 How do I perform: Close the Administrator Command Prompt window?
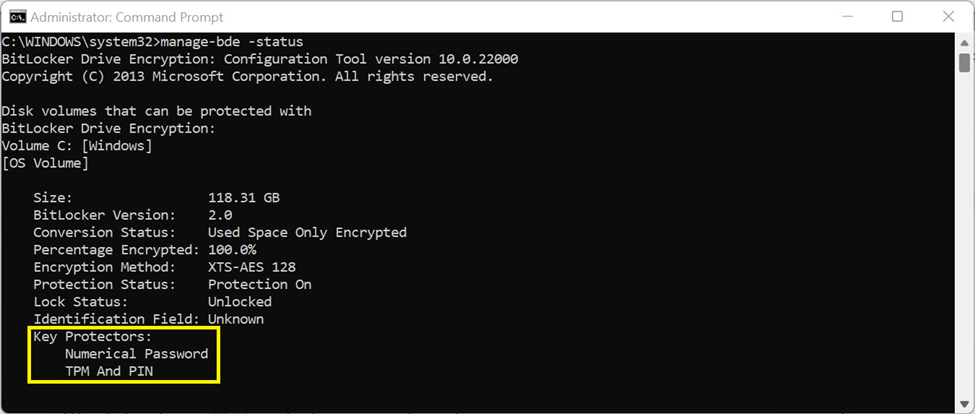pos(946,17)
